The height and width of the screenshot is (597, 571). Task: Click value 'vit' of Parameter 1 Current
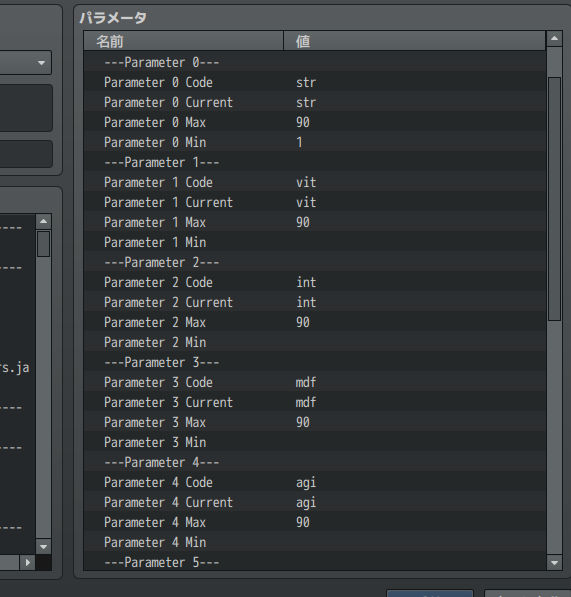[x=306, y=202]
